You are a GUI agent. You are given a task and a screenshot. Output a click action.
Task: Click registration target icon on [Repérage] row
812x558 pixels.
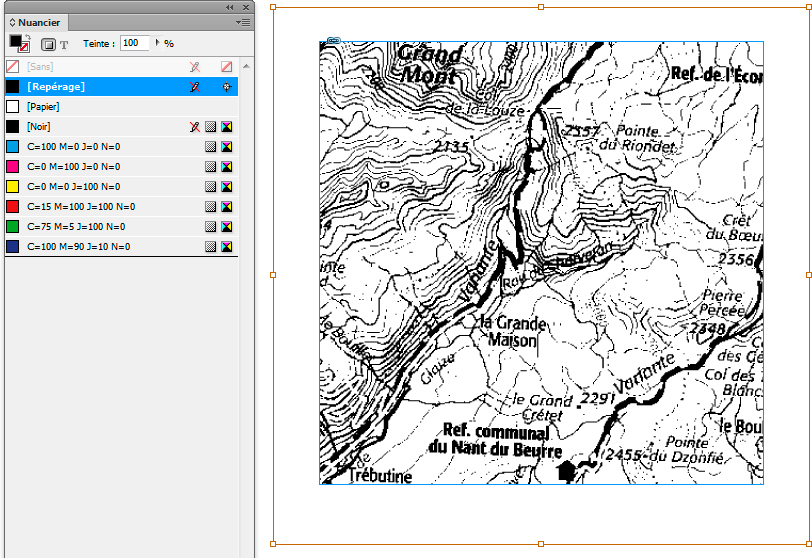226,86
